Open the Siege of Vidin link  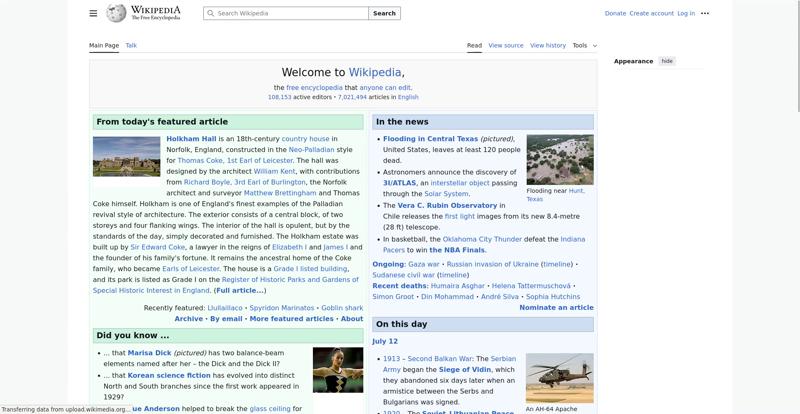464,370
